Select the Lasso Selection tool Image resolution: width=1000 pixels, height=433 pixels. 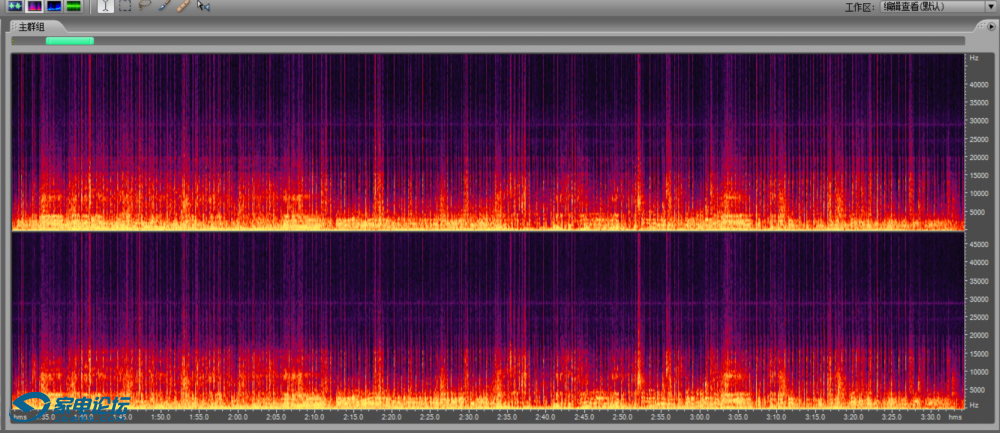tap(145, 6)
